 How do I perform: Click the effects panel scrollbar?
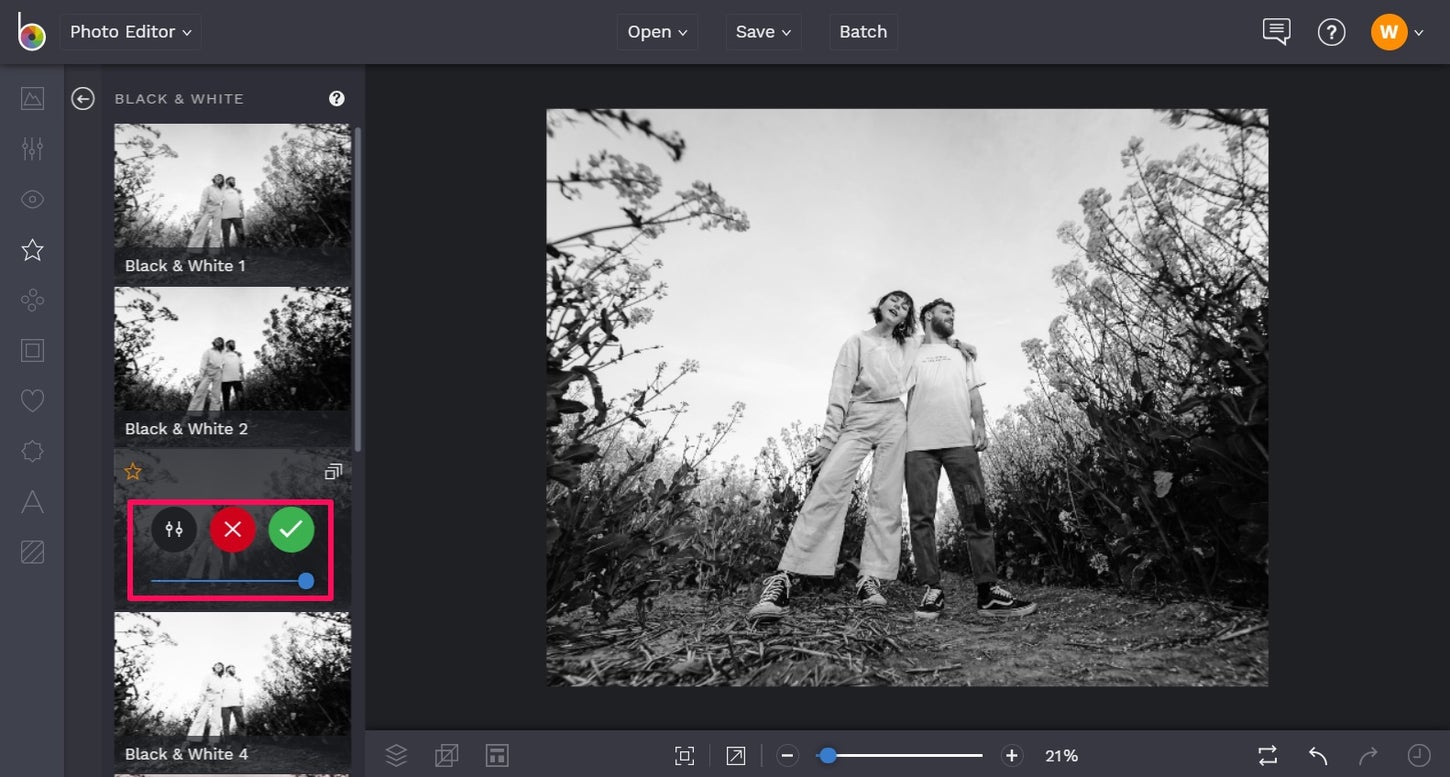point(358,288)
